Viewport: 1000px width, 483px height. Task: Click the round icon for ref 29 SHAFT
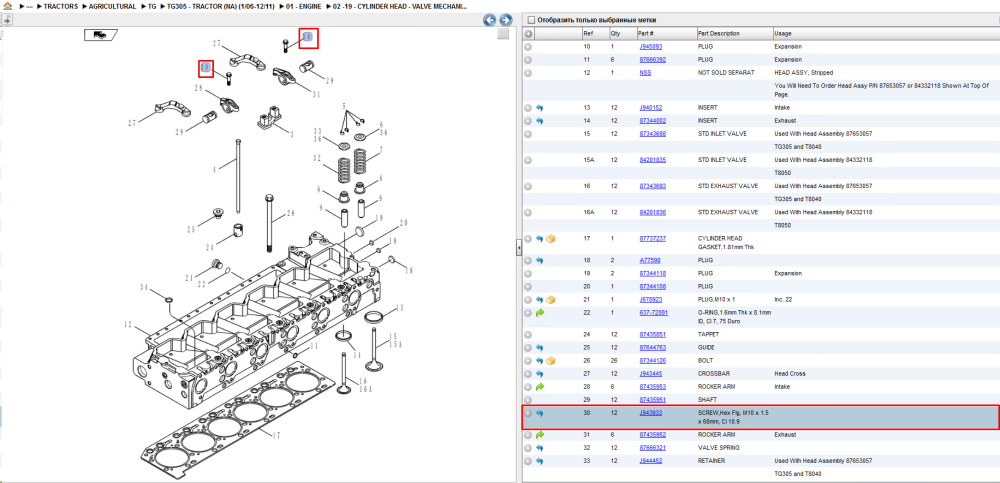[528, 400]
